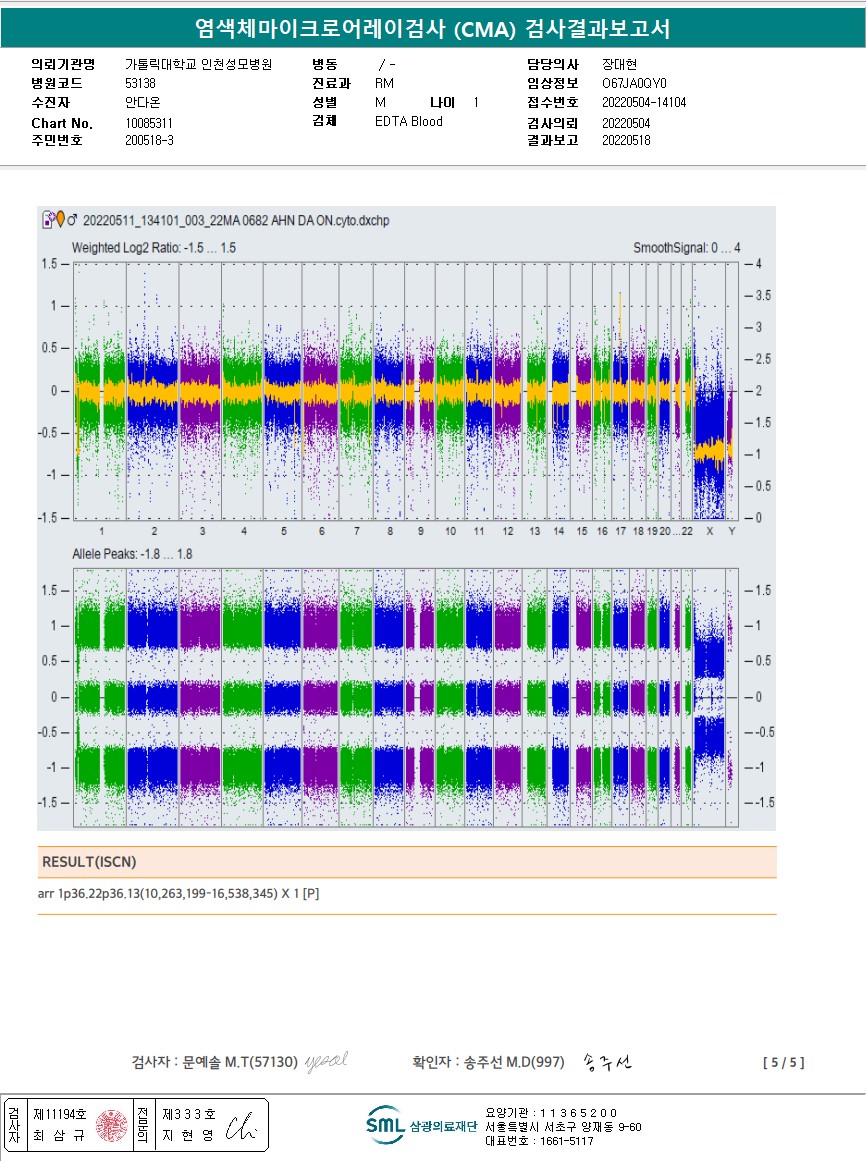
Task: Click the green report title banner
Action: point(432,28)
